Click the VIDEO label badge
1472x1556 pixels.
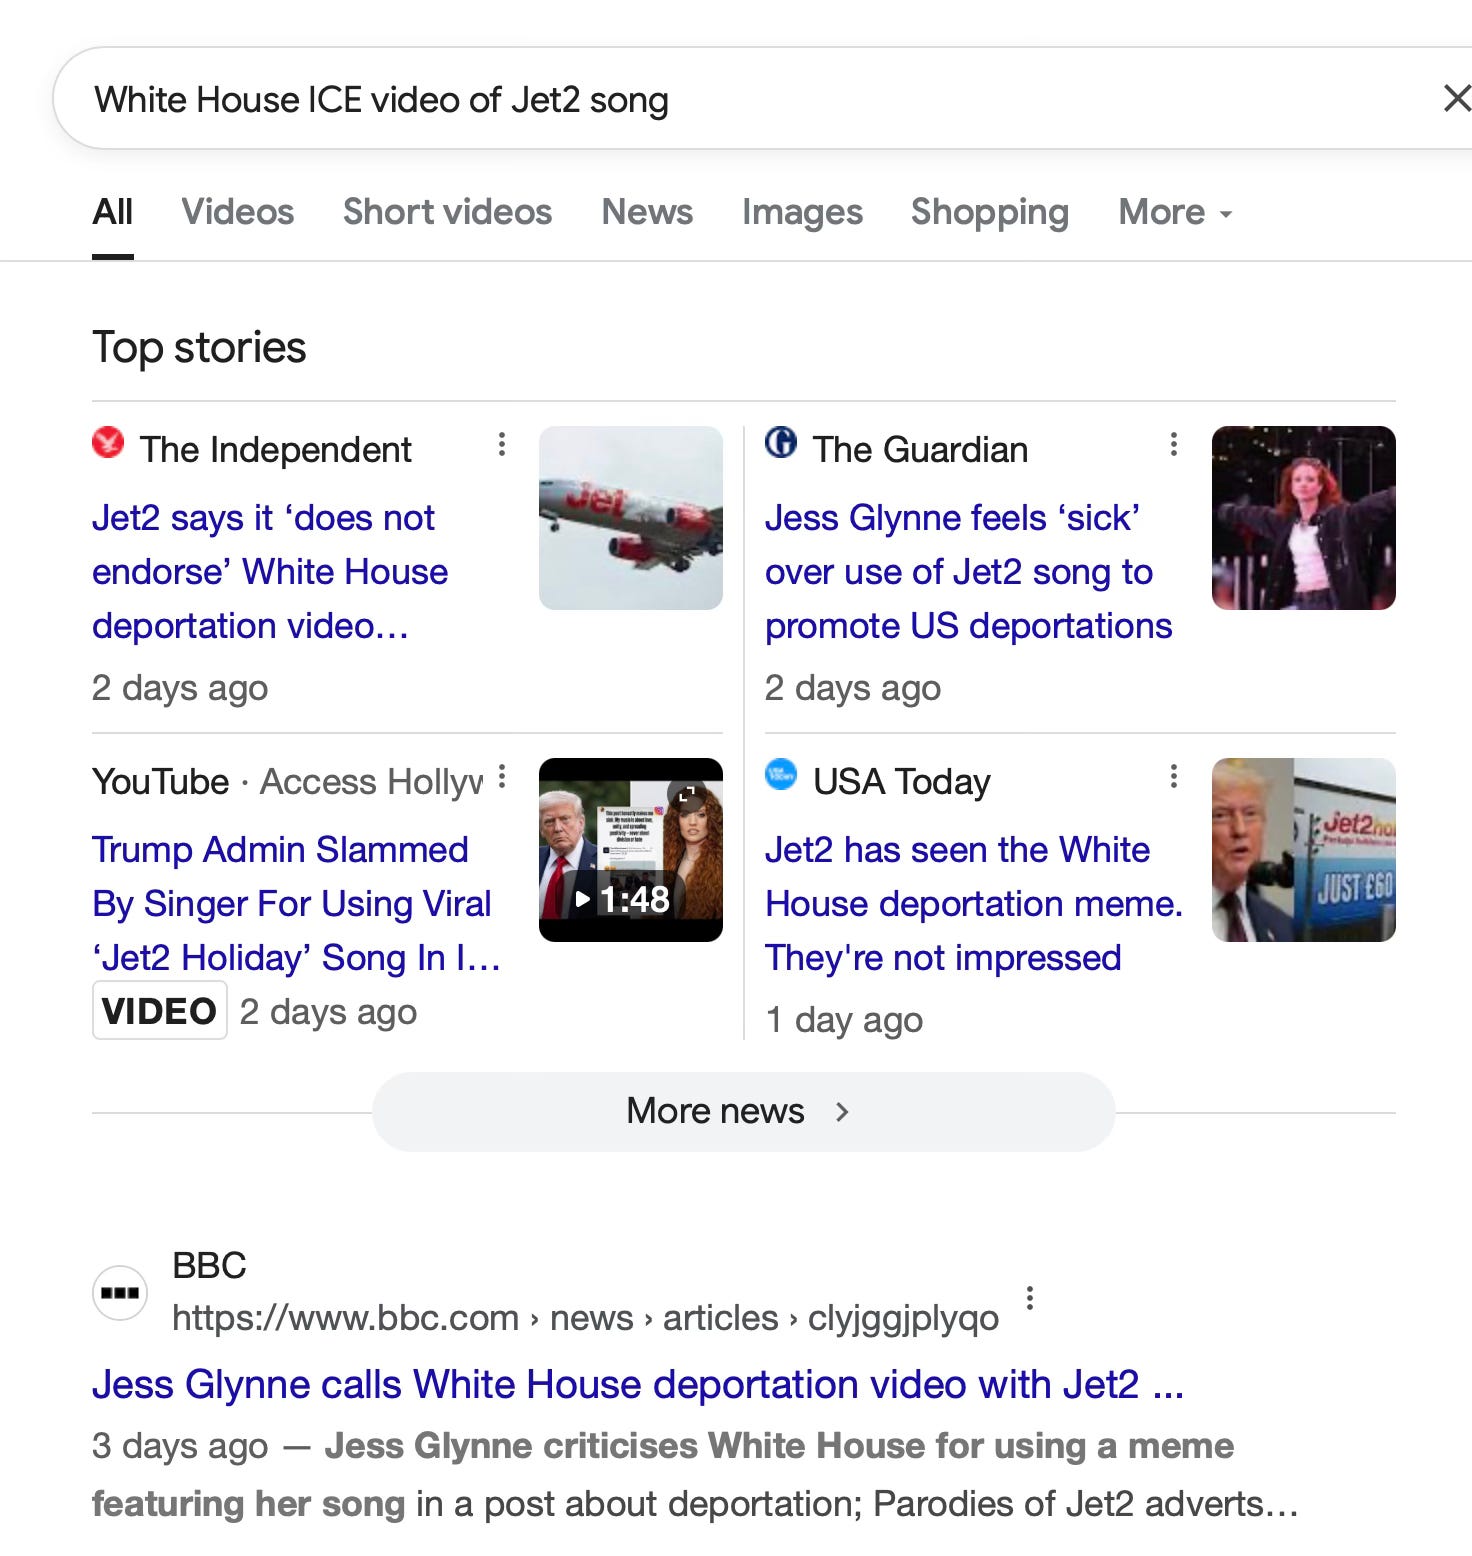159,1011
